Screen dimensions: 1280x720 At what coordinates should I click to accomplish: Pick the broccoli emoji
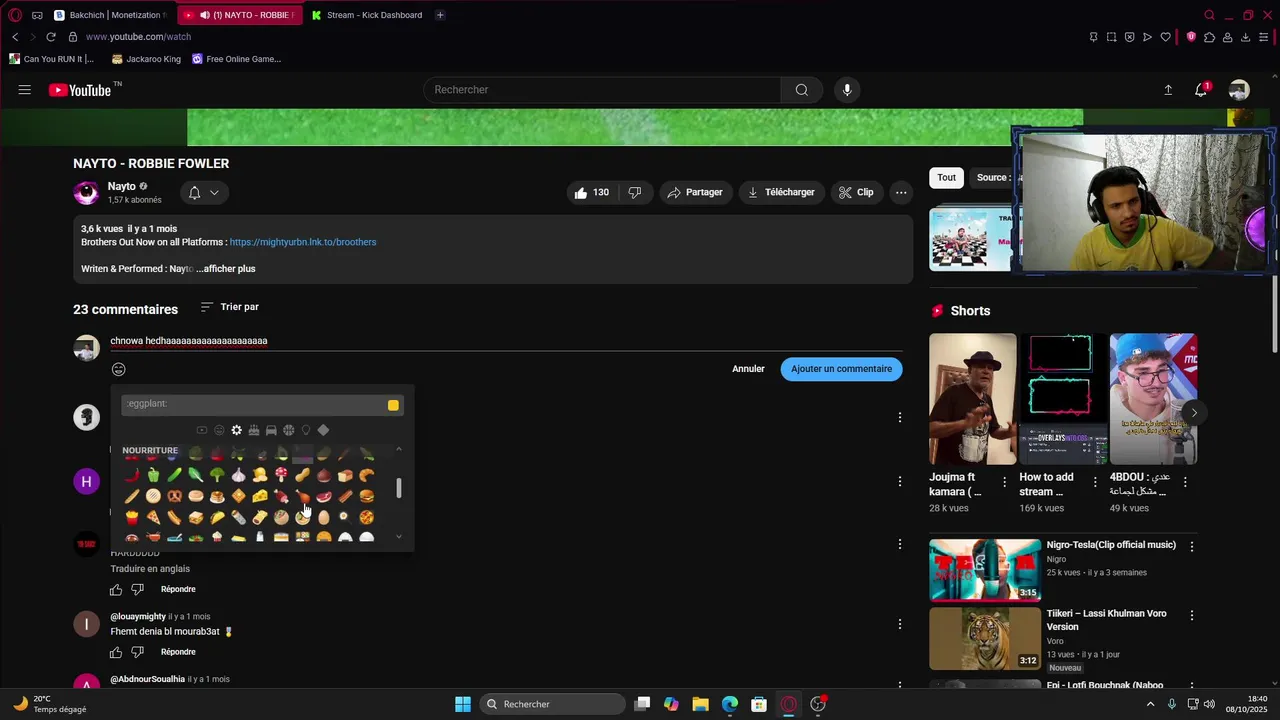[217, 475]
